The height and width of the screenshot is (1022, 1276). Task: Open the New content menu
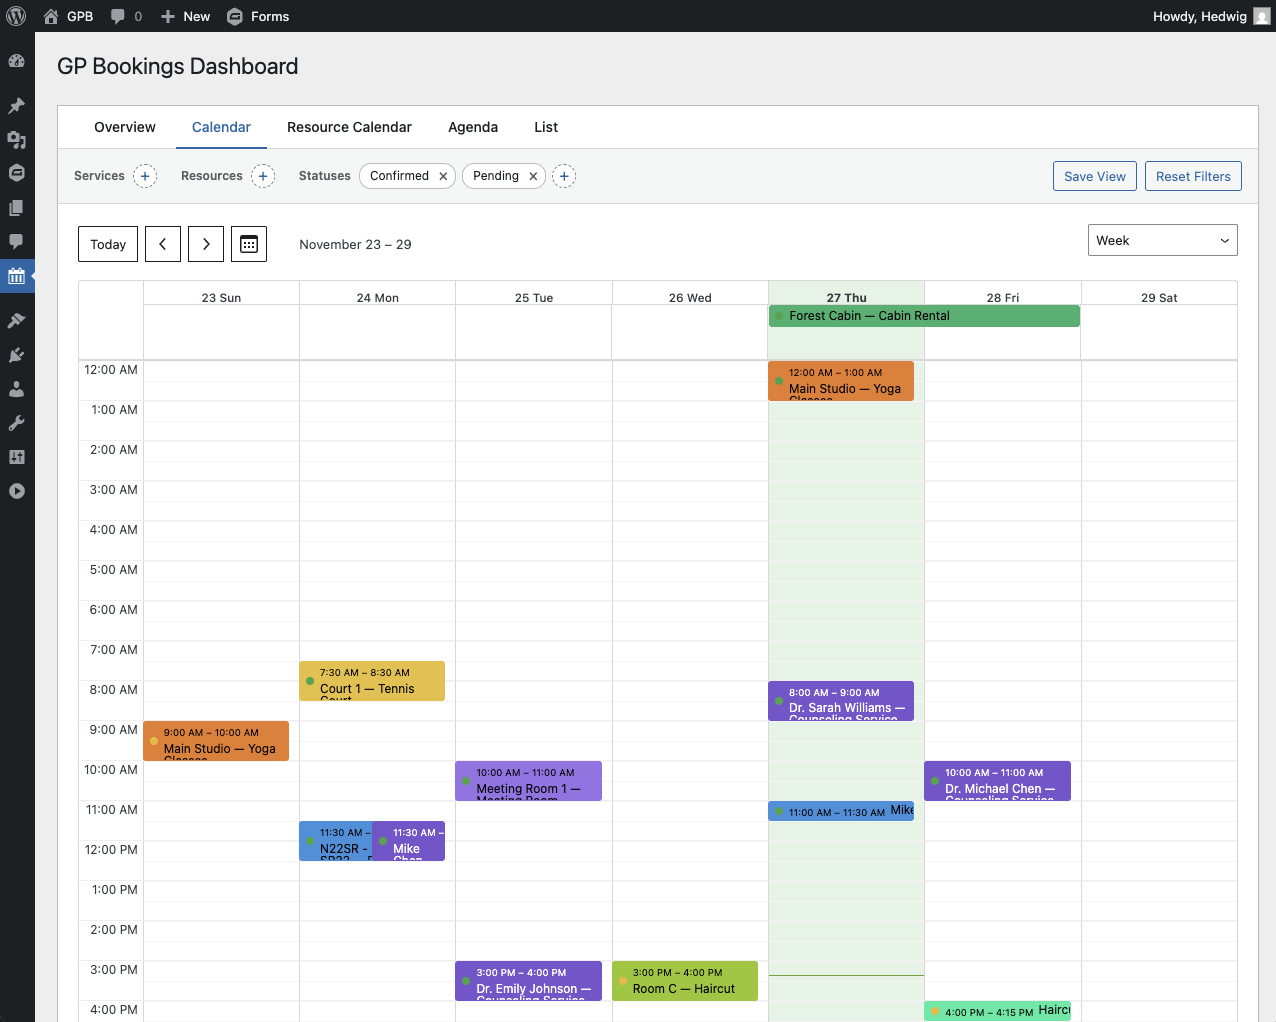186,16
